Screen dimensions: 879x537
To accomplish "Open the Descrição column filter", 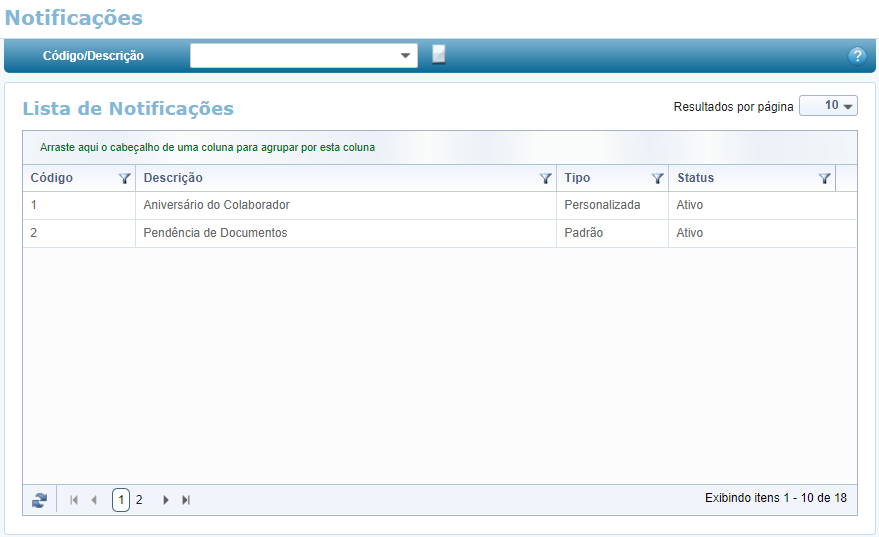I will point(545,179).
